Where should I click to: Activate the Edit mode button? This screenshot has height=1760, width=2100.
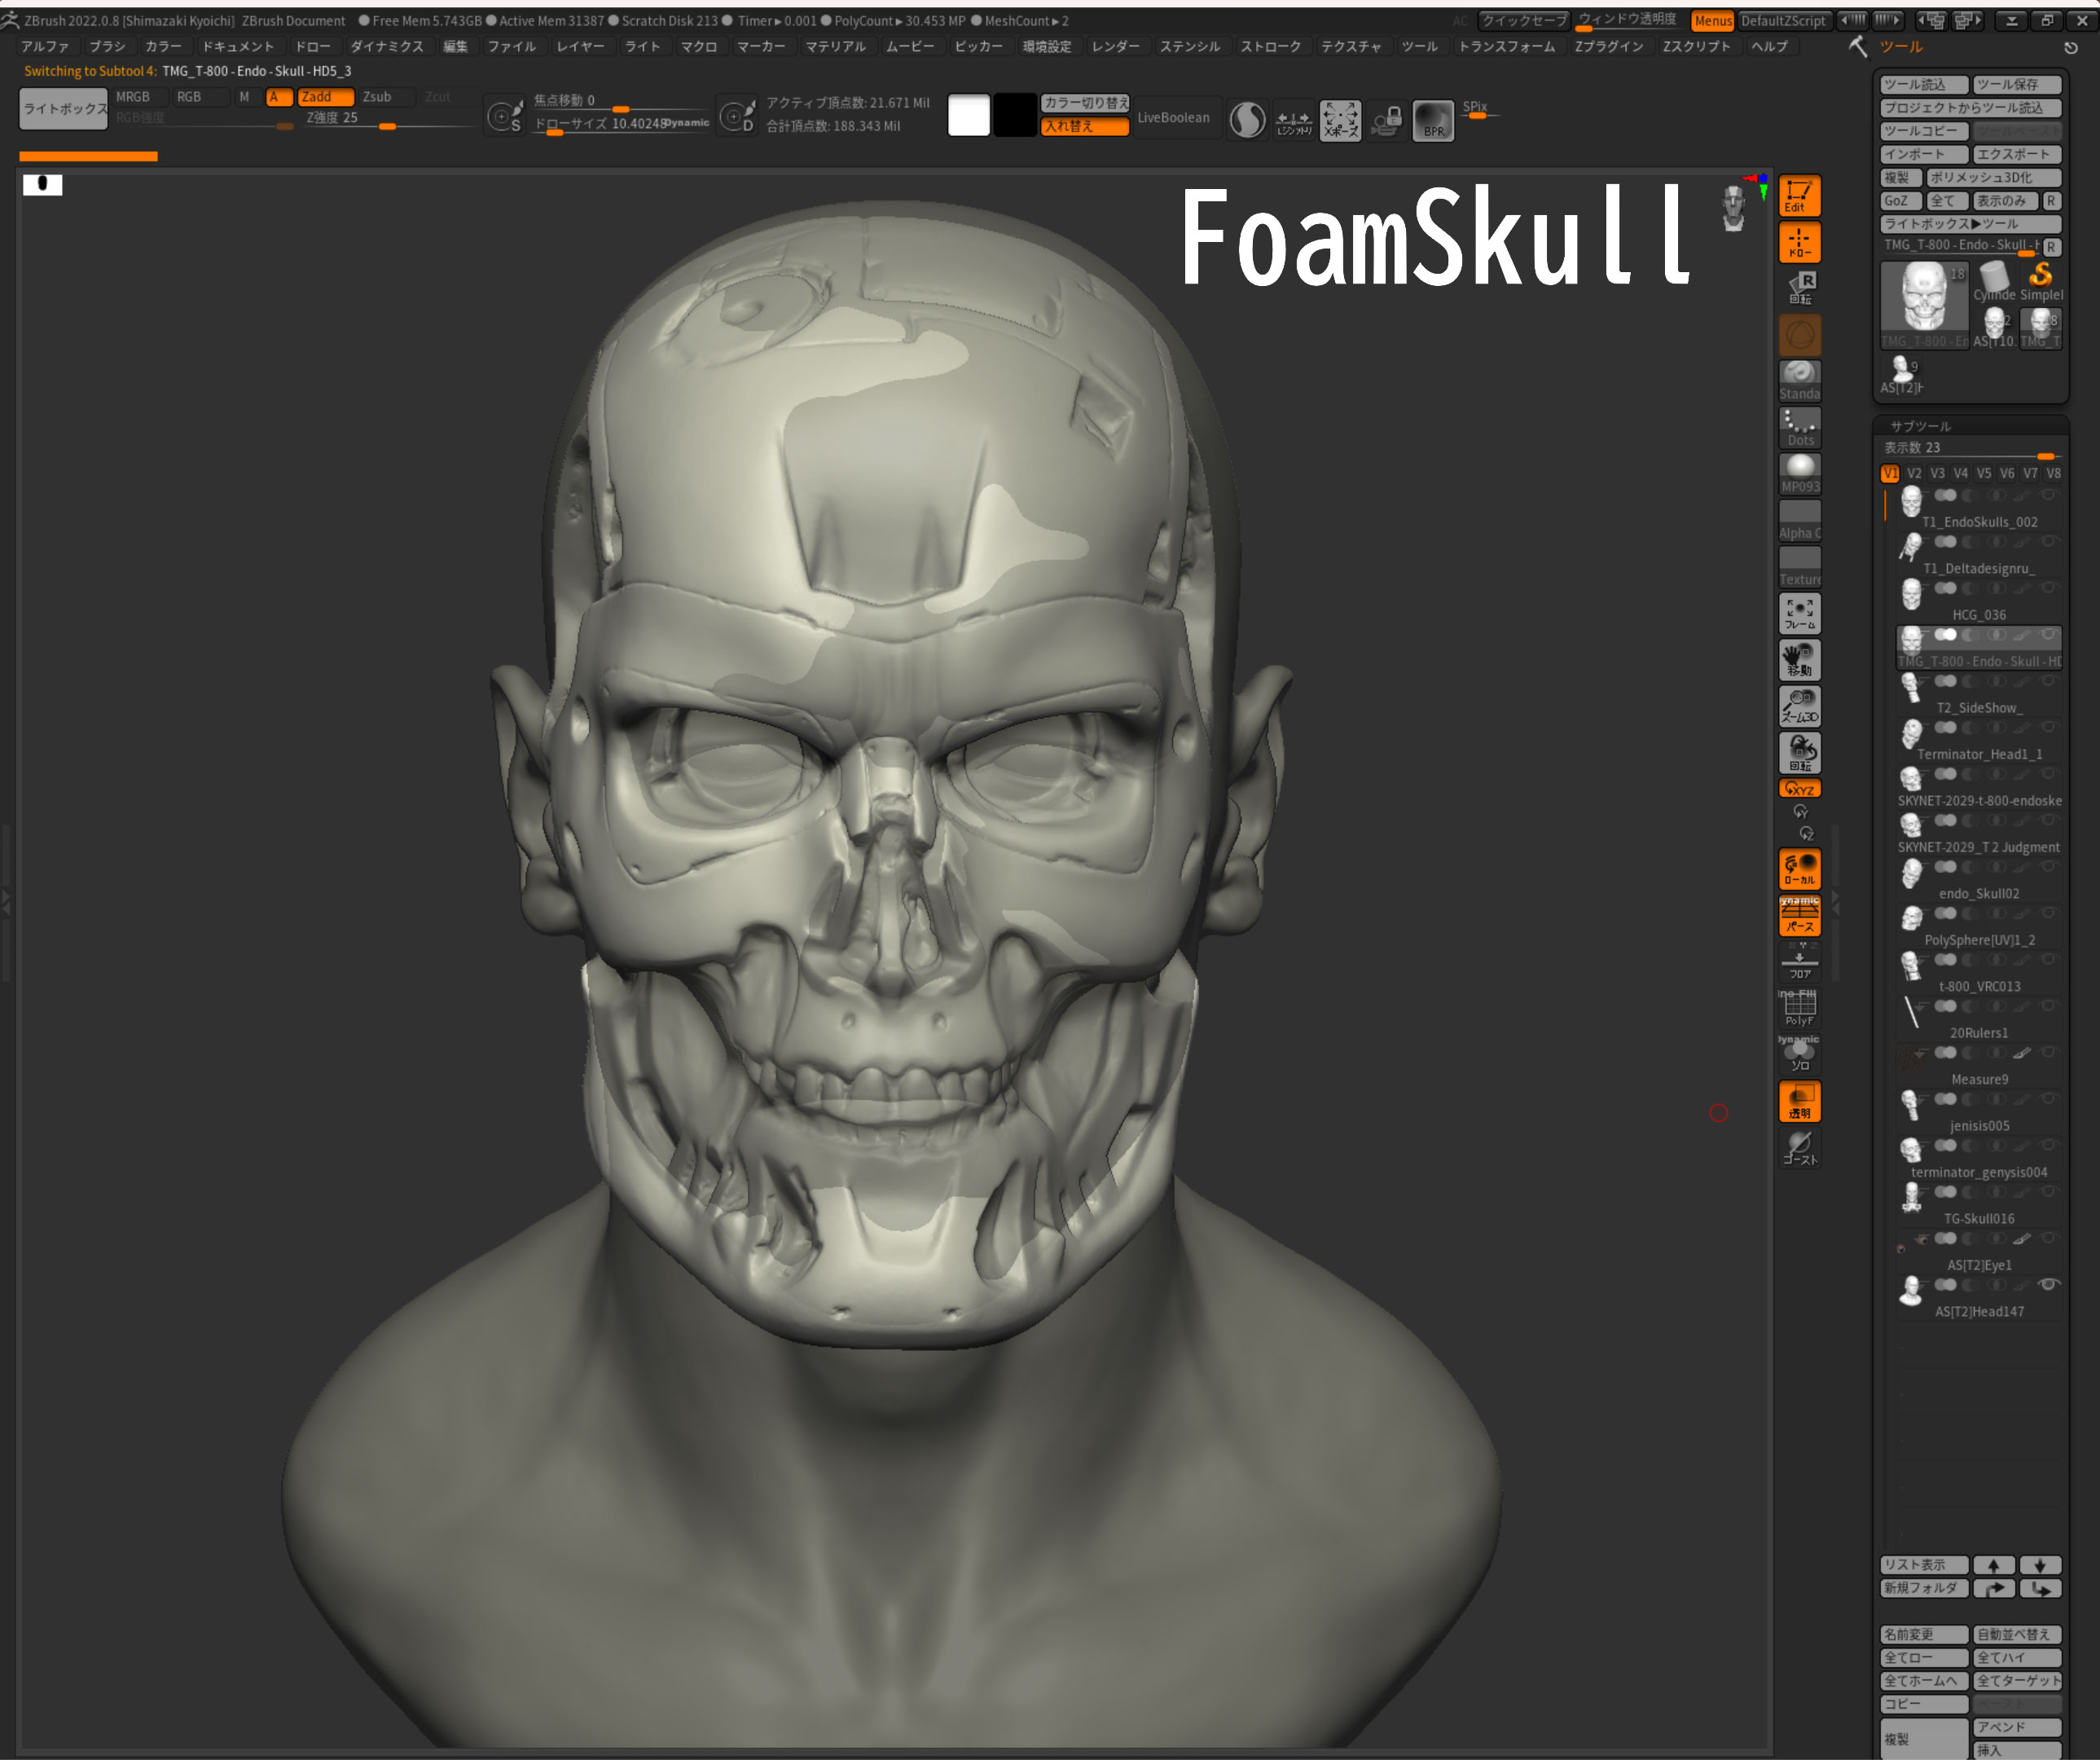[x=1799, y=195]
